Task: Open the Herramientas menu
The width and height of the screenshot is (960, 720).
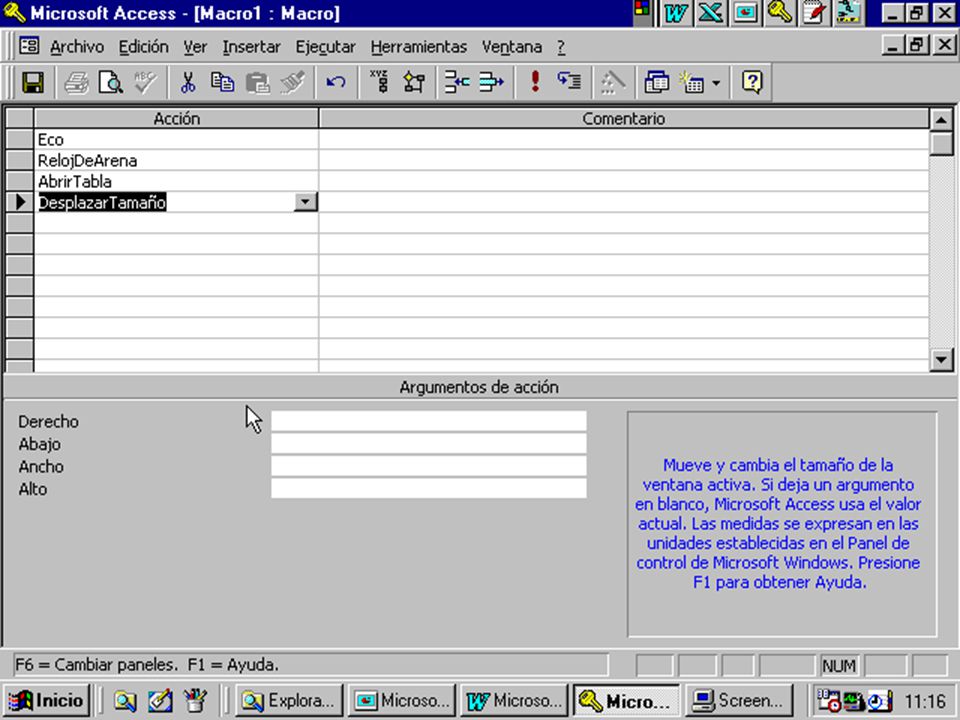Action: point(419,47)
